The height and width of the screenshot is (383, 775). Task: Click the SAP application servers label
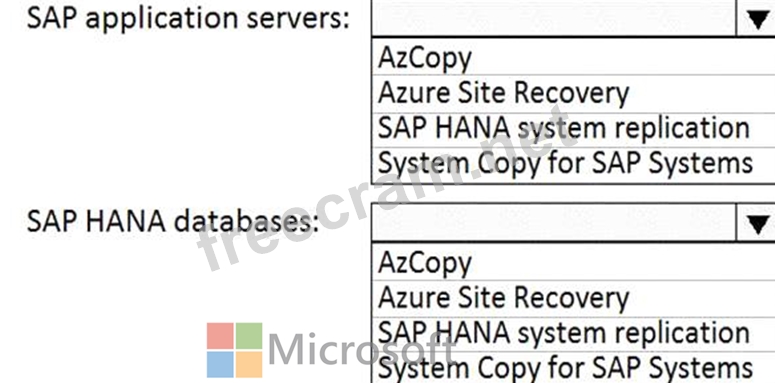coord(188,19)
